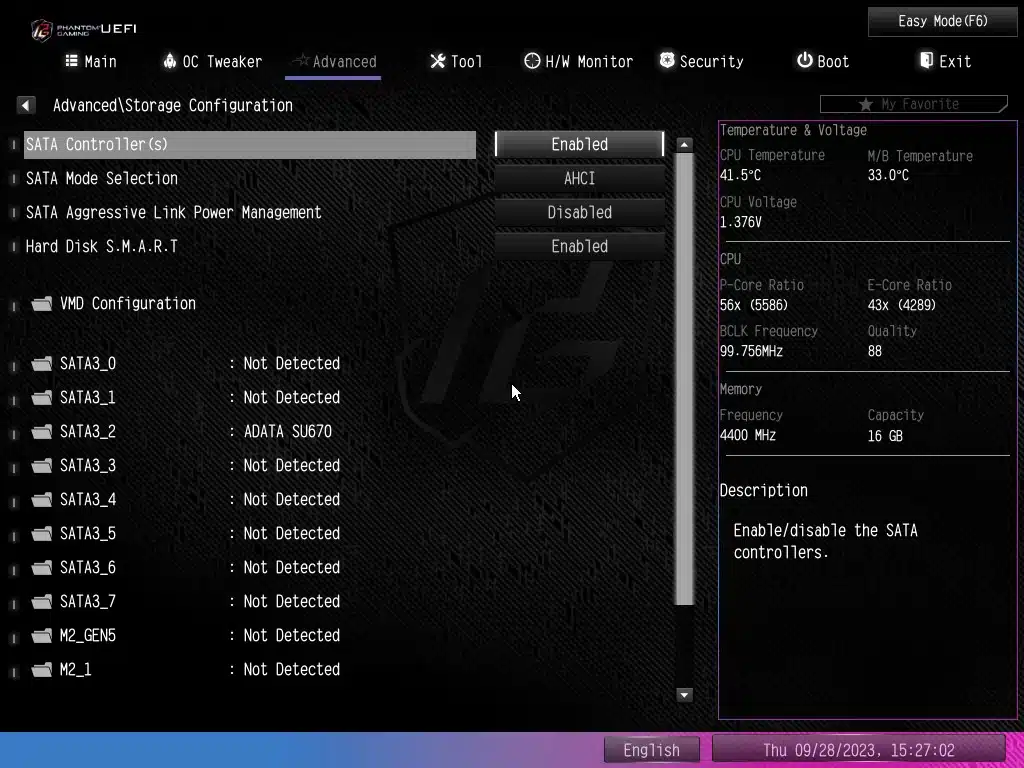Open the Security tab
The height and width of the screenshot is (768, 1024).
701,62
